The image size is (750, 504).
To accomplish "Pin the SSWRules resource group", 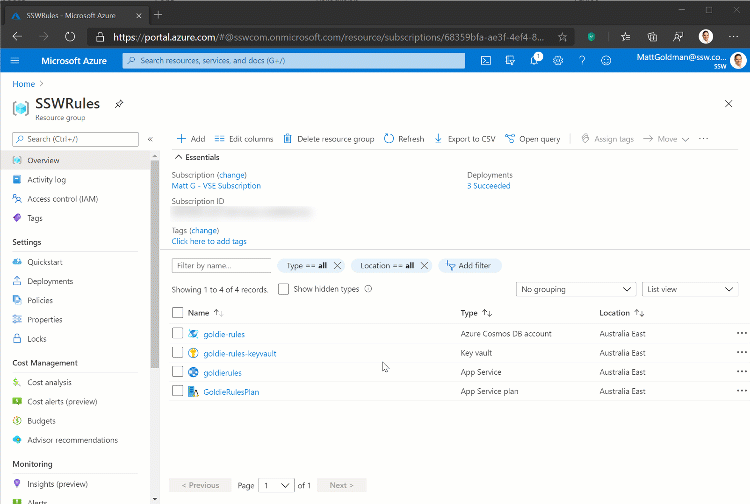I will tap(119, 104).
